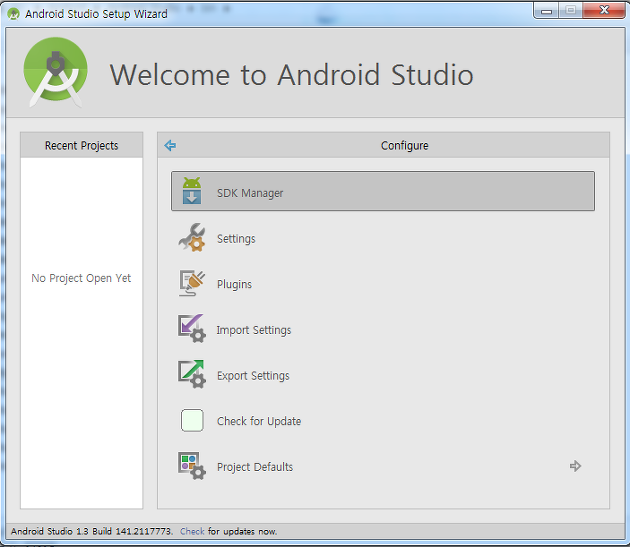The width and height of the screenshot is (630, 547).
Task: Select Check for Update
Action: click(x=383, y=421)
